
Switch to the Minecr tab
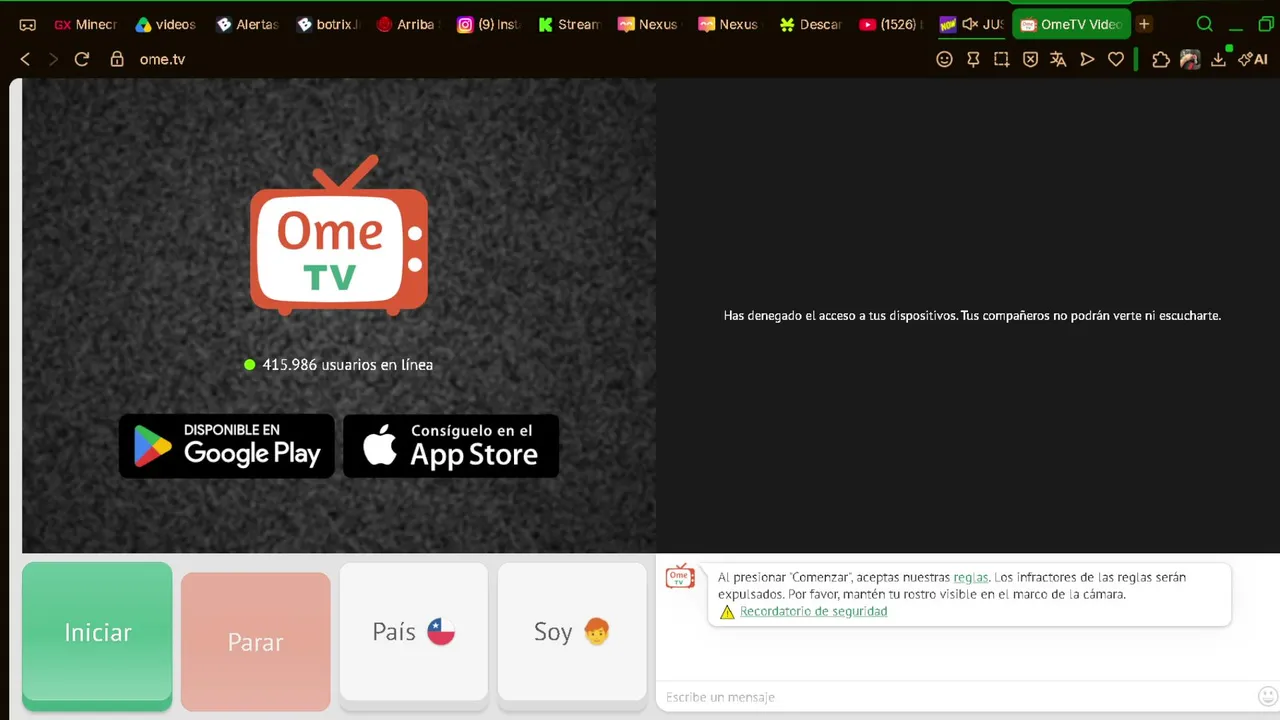[86, 24]
